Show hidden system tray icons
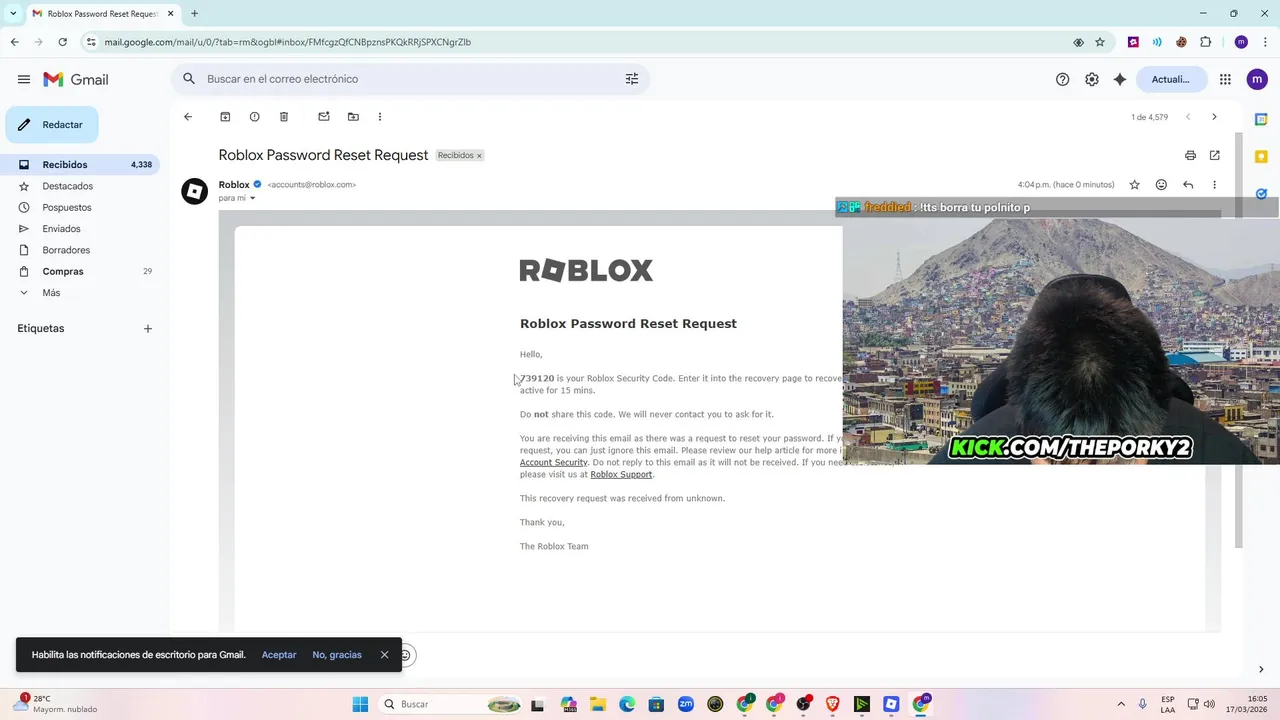Screen dimensions: 1280x720 pos(1120,704)
